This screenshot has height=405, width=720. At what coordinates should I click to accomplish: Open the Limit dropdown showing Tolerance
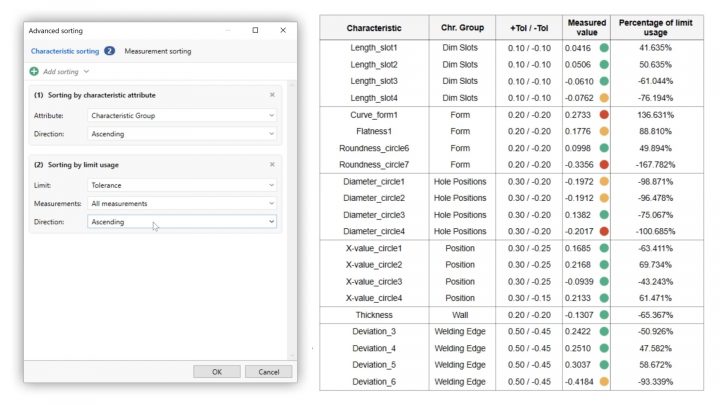click(x=181, y=185)
